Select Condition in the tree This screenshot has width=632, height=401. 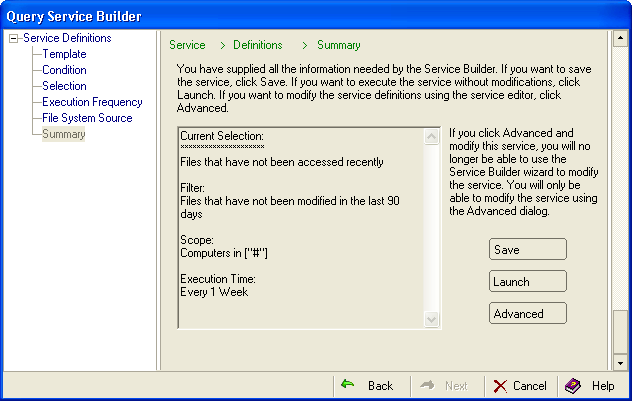pyautogui.click(x=64, y=70)
